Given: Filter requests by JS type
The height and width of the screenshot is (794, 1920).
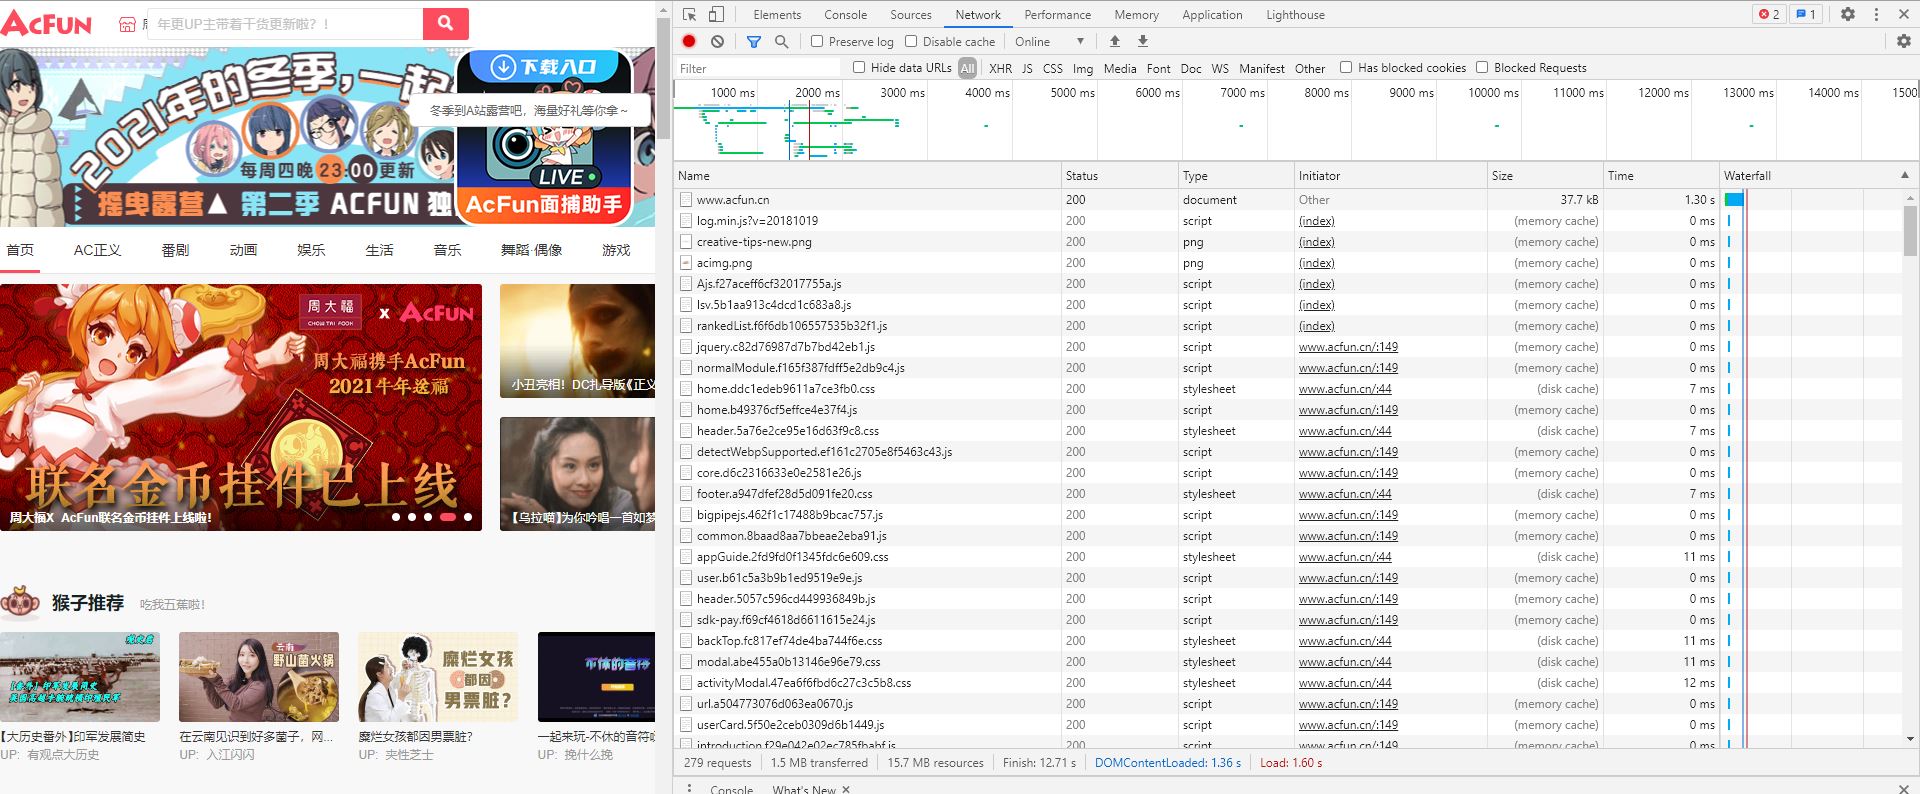Looking at the screenshot, I should point(1027,68).
